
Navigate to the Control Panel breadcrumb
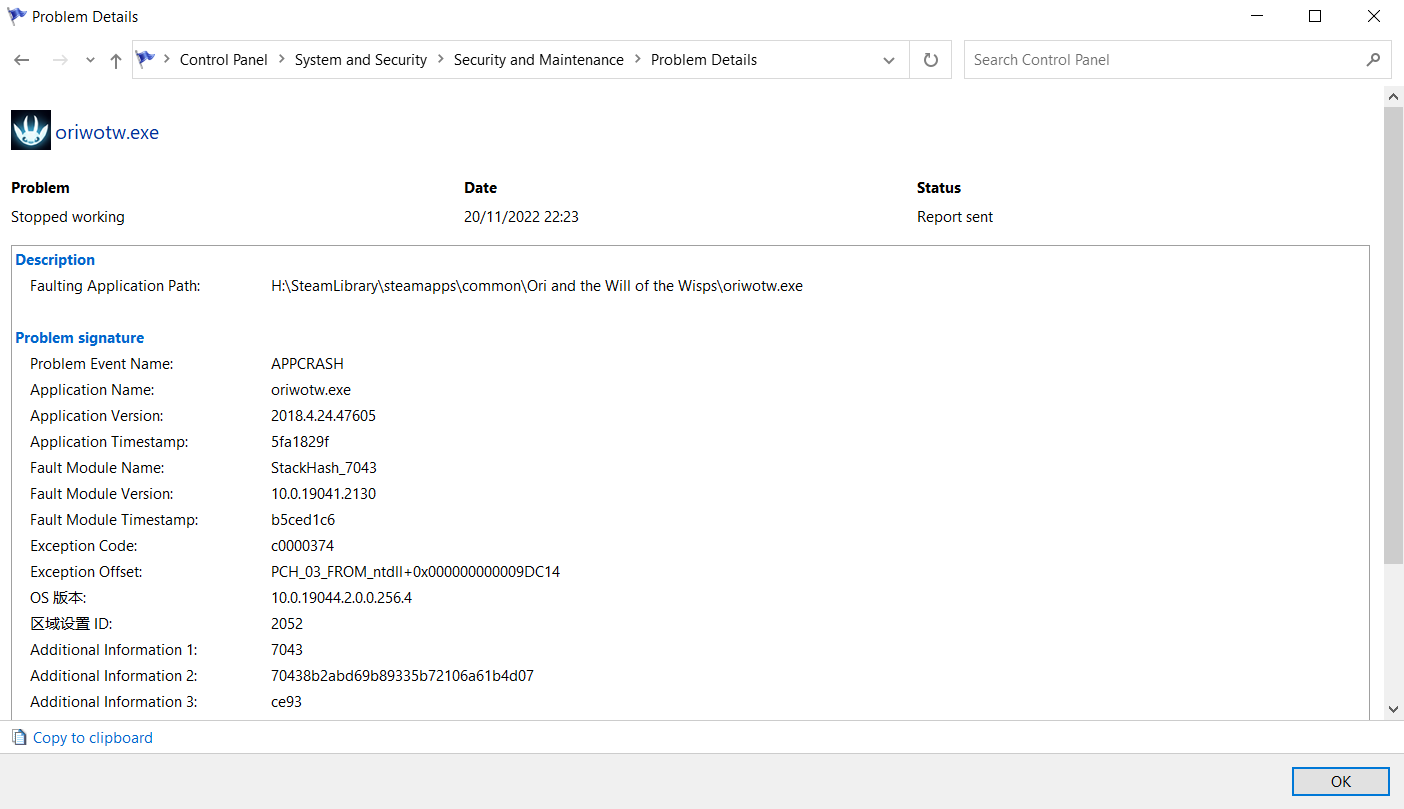(x=223, y=60)
